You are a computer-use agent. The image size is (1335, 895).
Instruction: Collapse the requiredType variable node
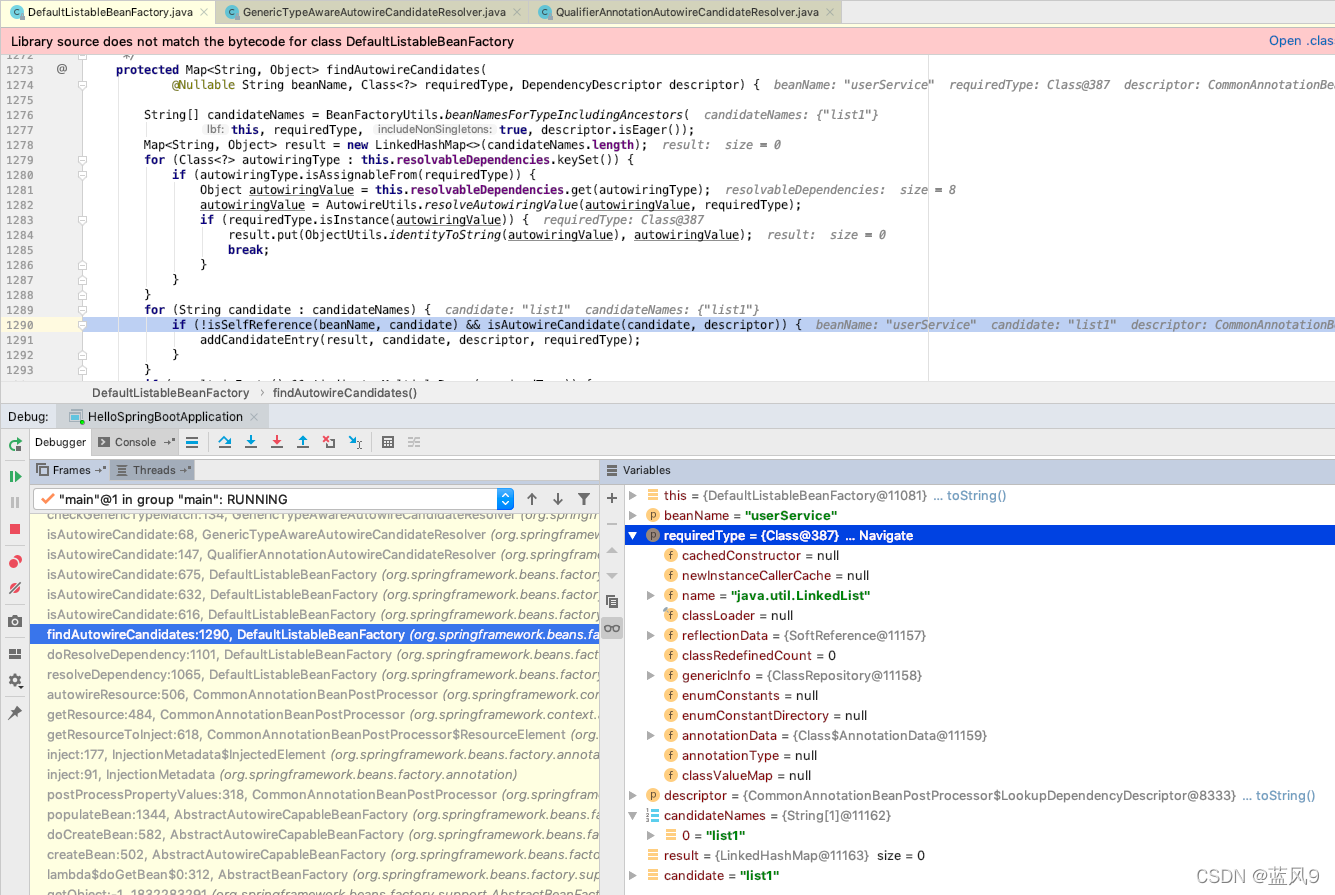pyautogui.click(x=633, y=535)
